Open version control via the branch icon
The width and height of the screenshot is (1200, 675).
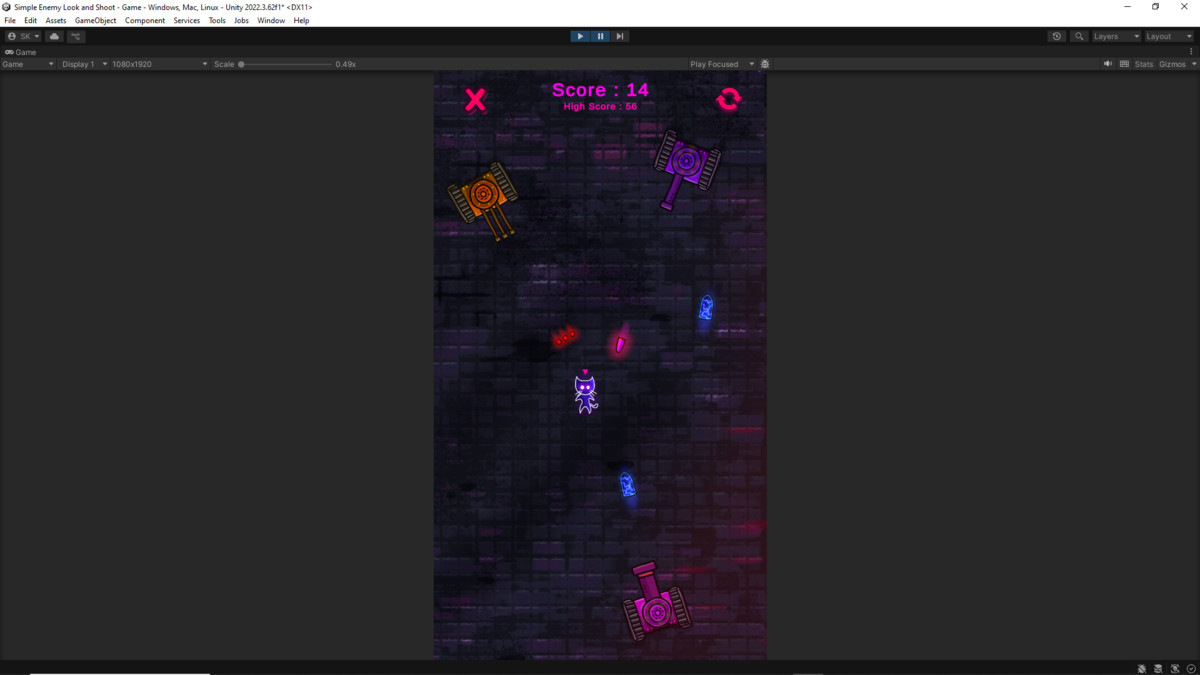tap(75, 36)
